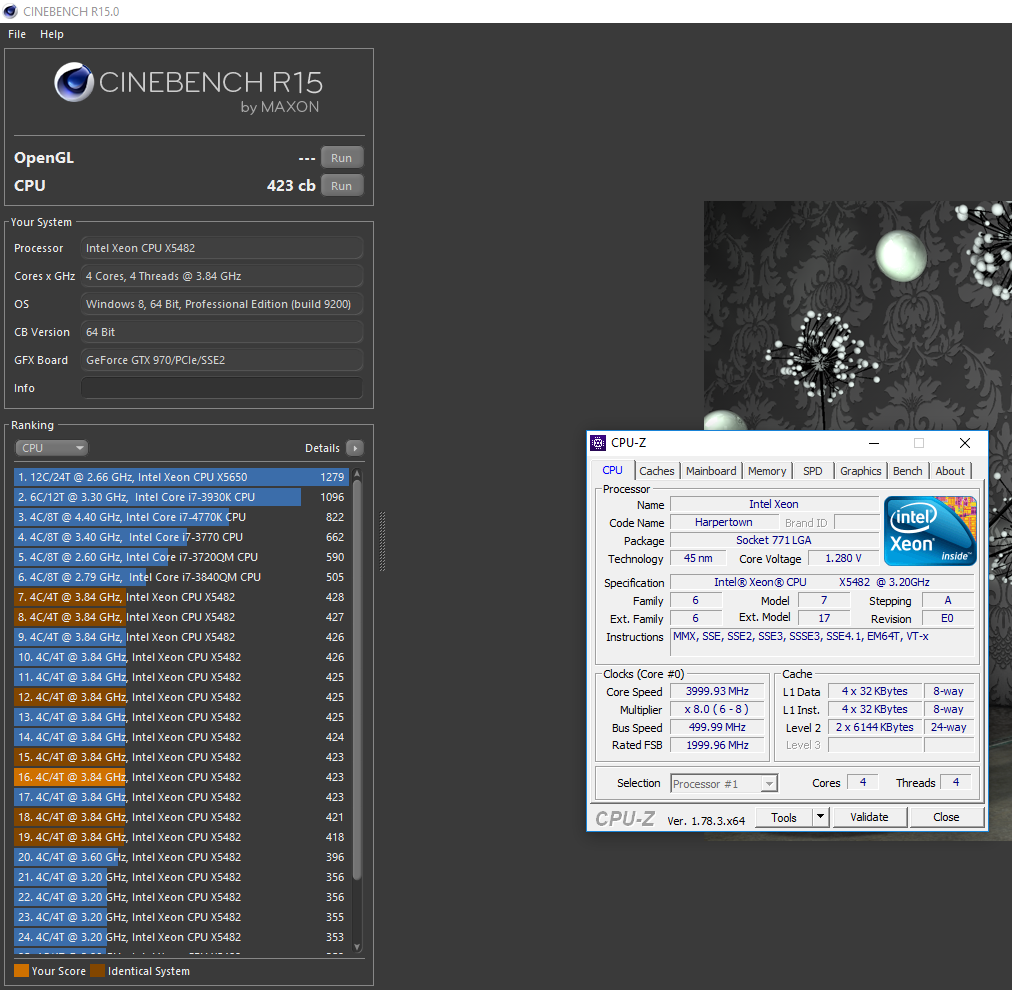1012x990 pixels.
Task: Click the CPU-Z title bar icon
Action: 598,443
